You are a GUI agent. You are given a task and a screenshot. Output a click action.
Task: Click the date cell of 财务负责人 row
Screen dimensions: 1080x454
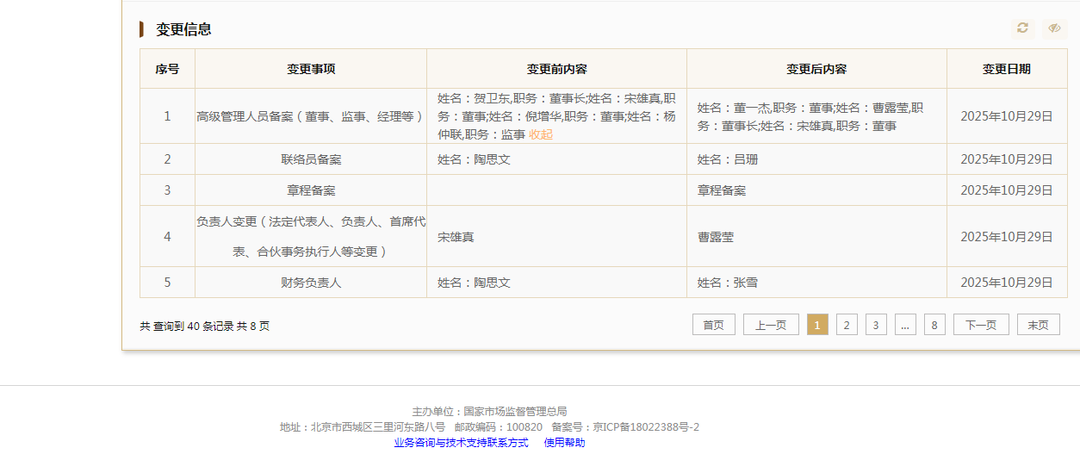[1007, 282]
